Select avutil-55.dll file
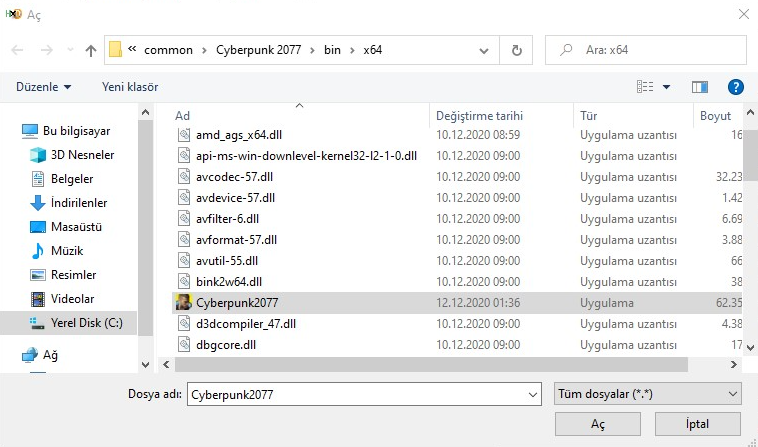The width and height of the screenshot is (758, 447). click(227, 261)
